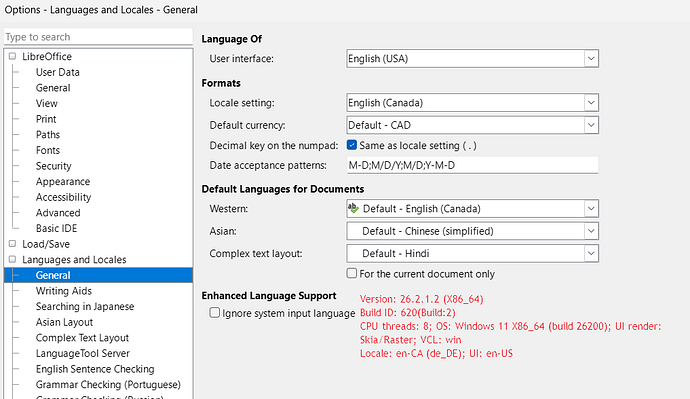
Task: Toggle Same as locale setting checkbox
Action: coord(352,145)
